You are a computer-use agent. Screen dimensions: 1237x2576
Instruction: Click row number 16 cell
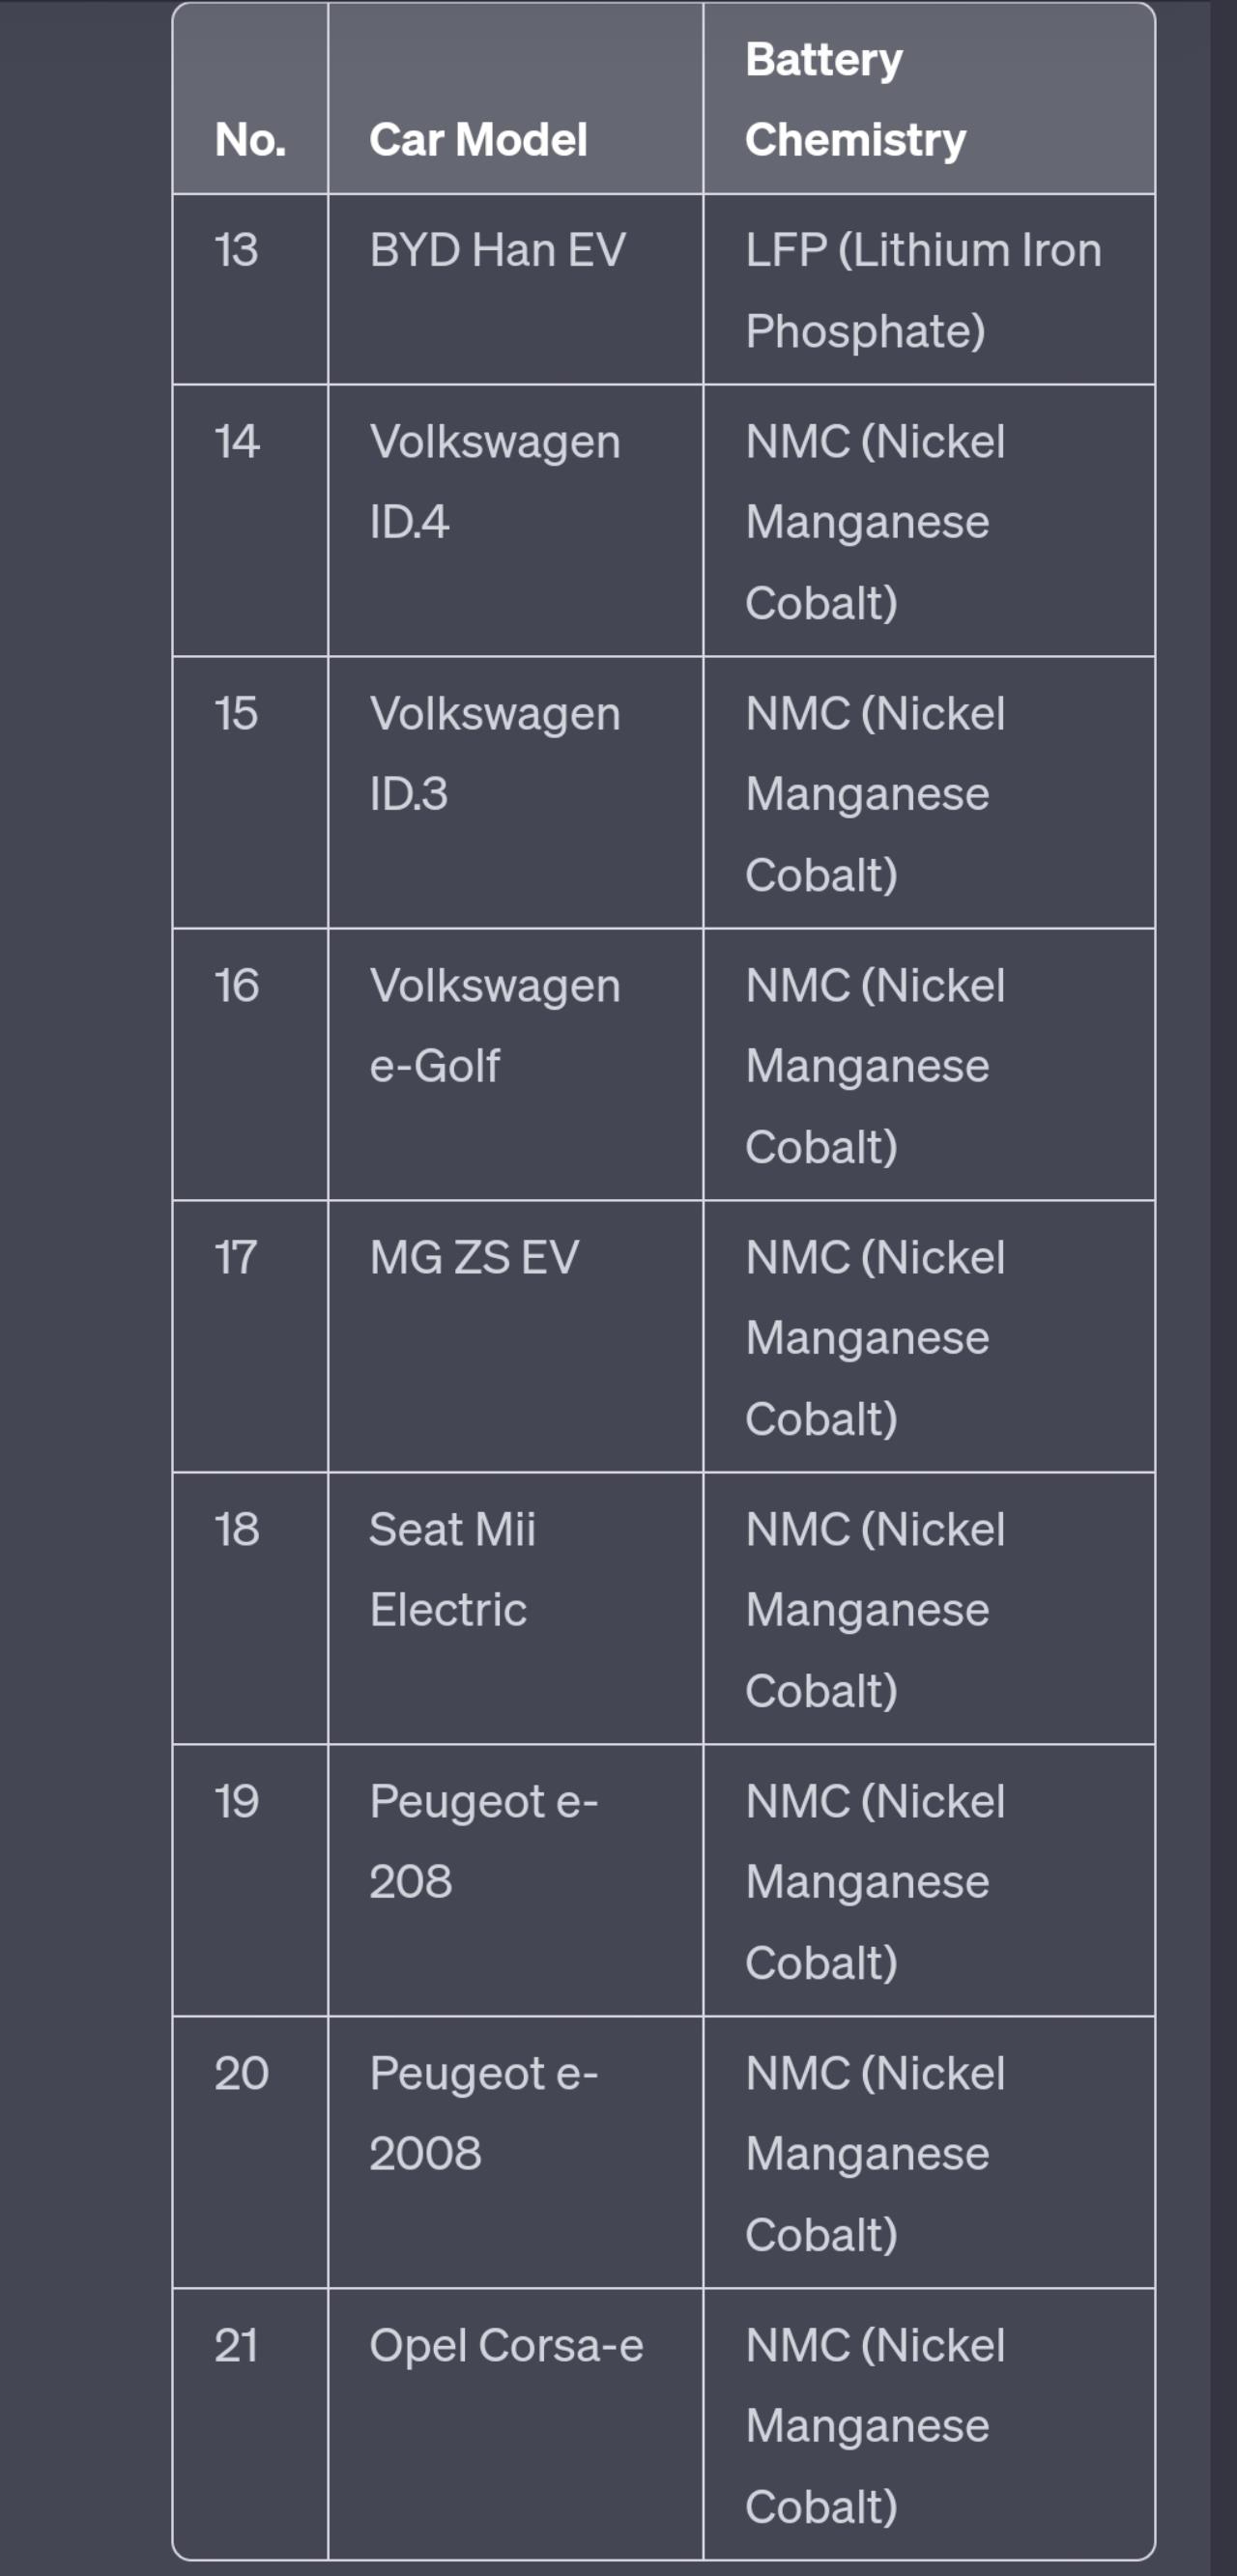[250, 1064]
